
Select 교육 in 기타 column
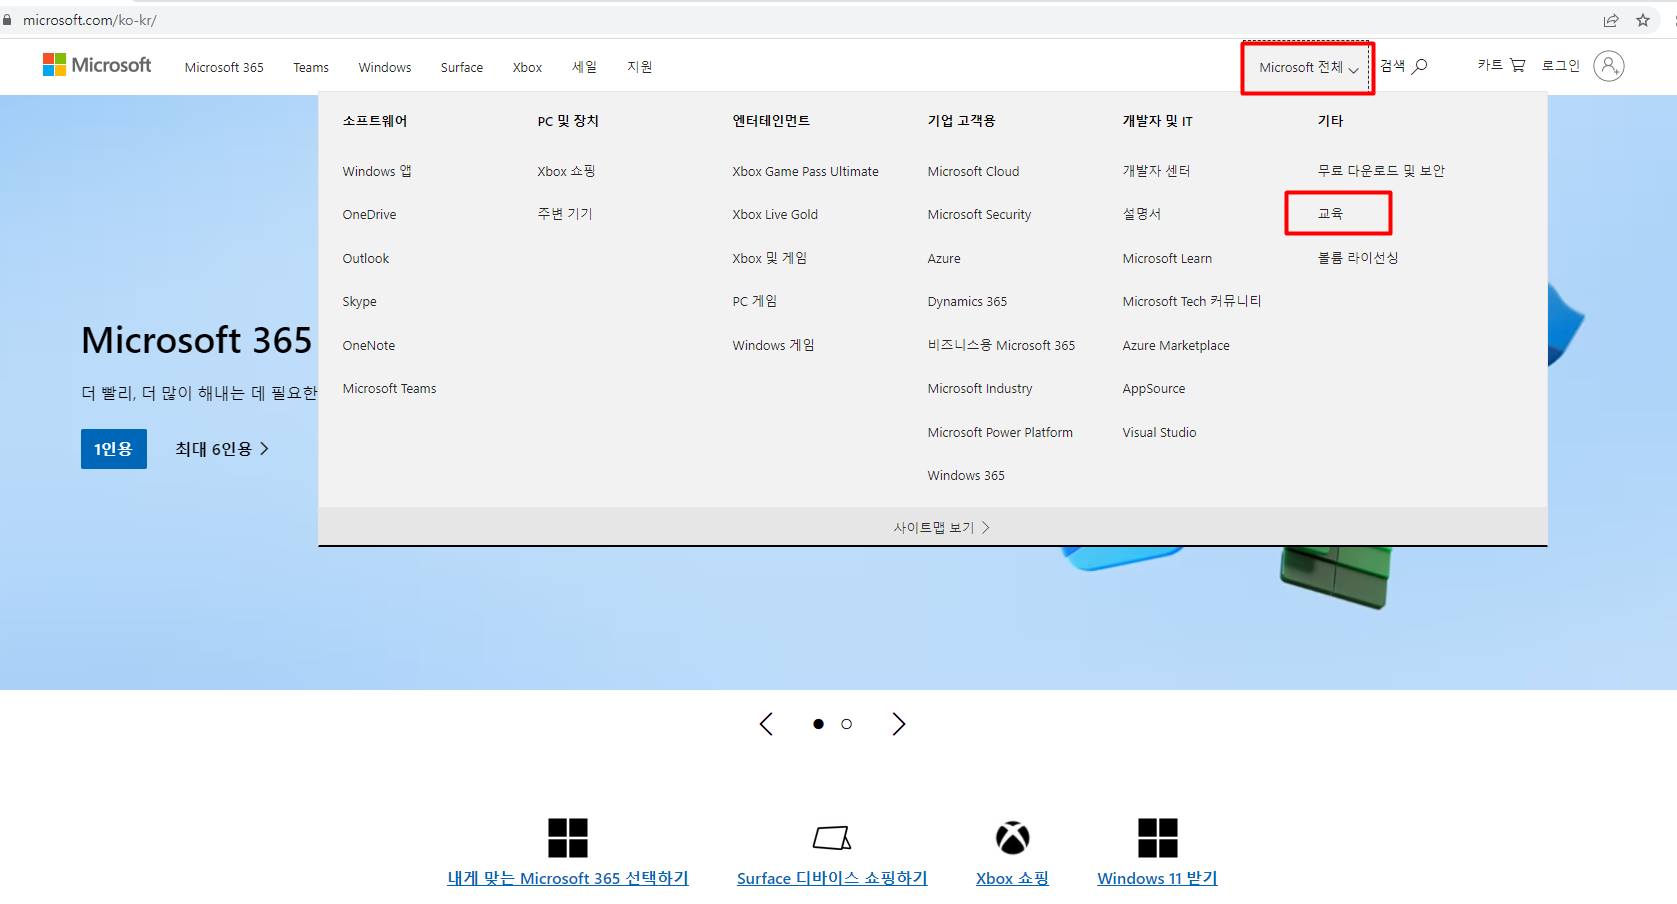click(x=1330, y=213)
